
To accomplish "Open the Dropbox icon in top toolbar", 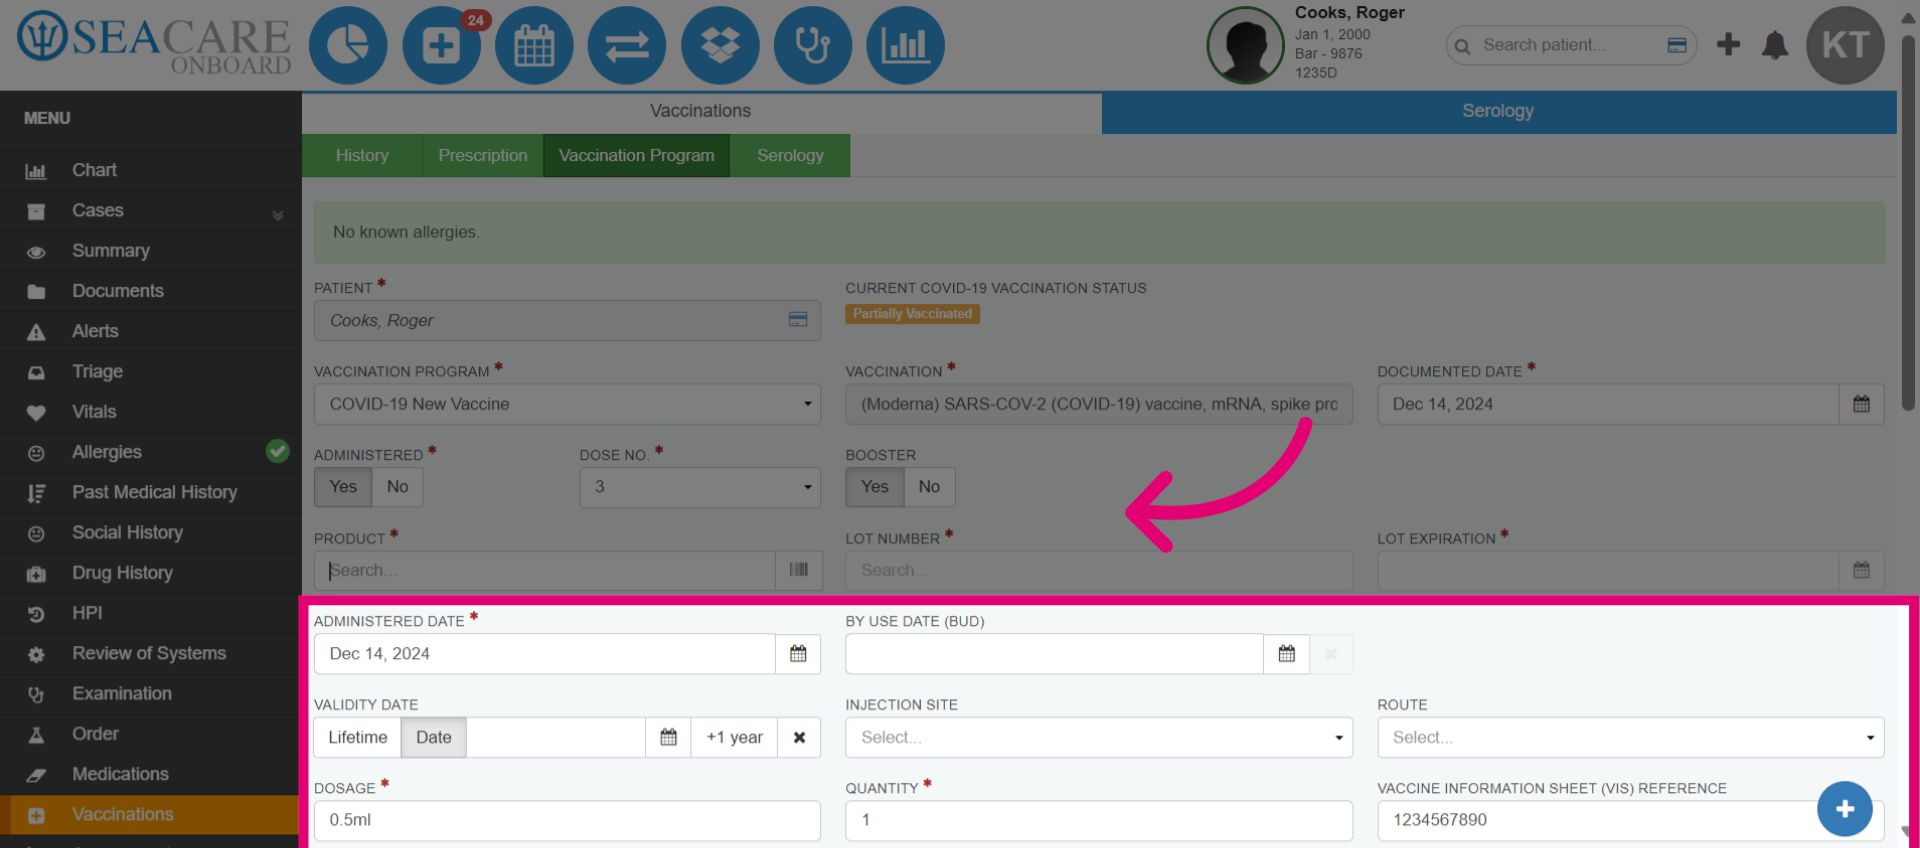I will (720, 45).
